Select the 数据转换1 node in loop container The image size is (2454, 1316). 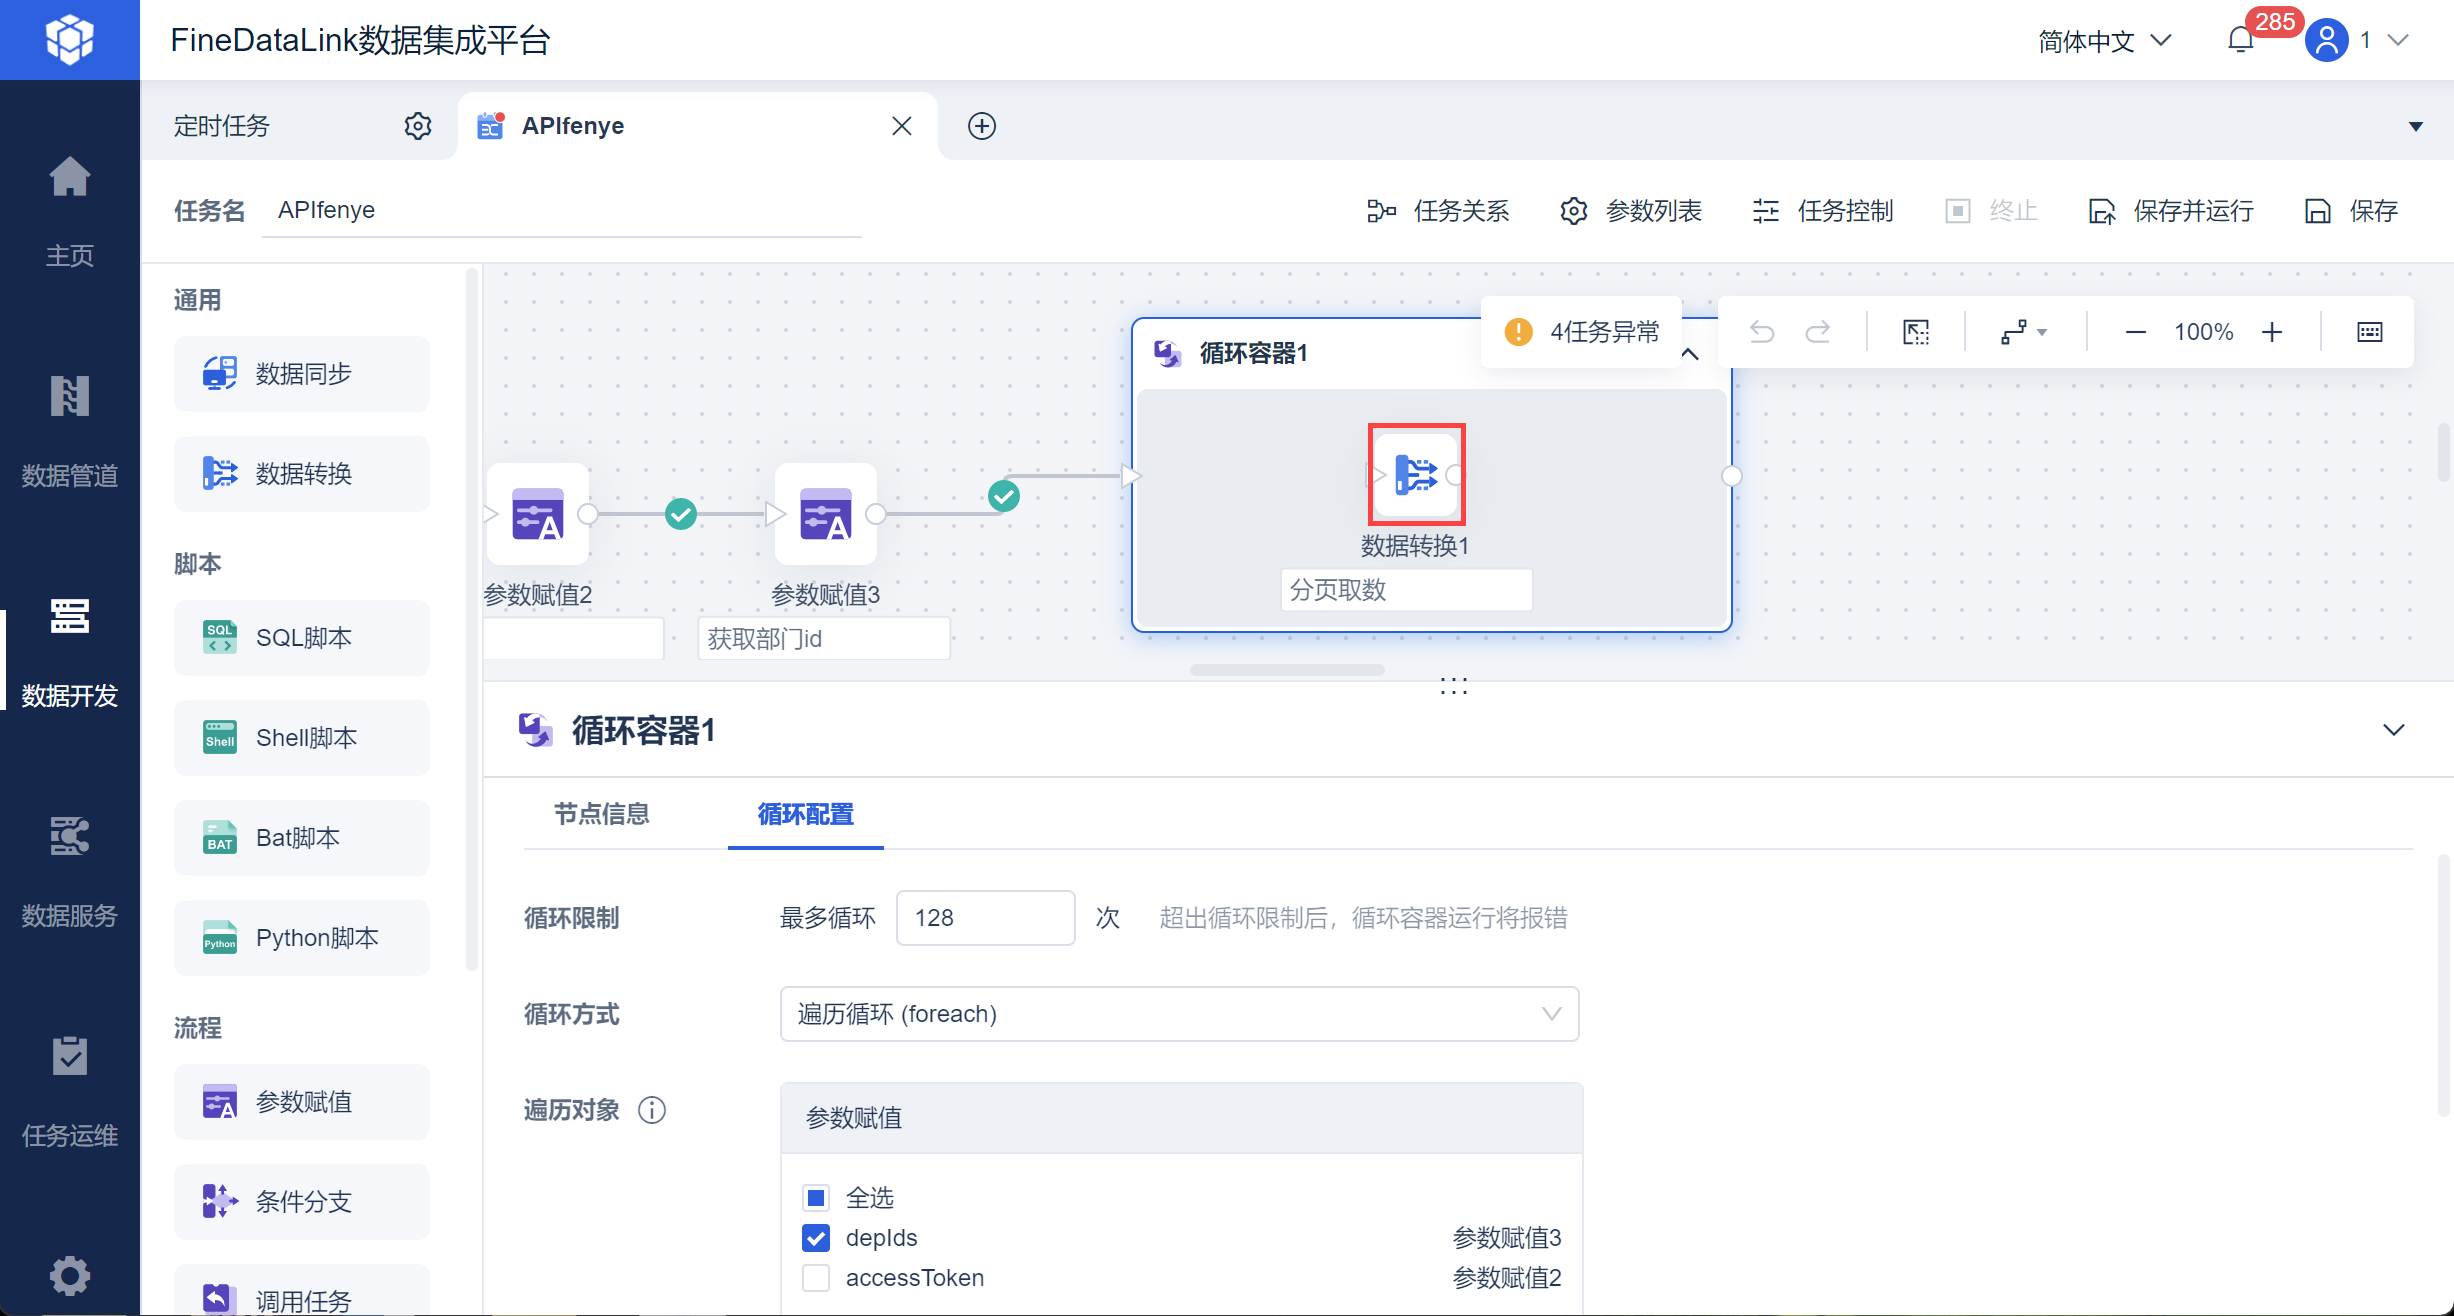pos(1416,474)
